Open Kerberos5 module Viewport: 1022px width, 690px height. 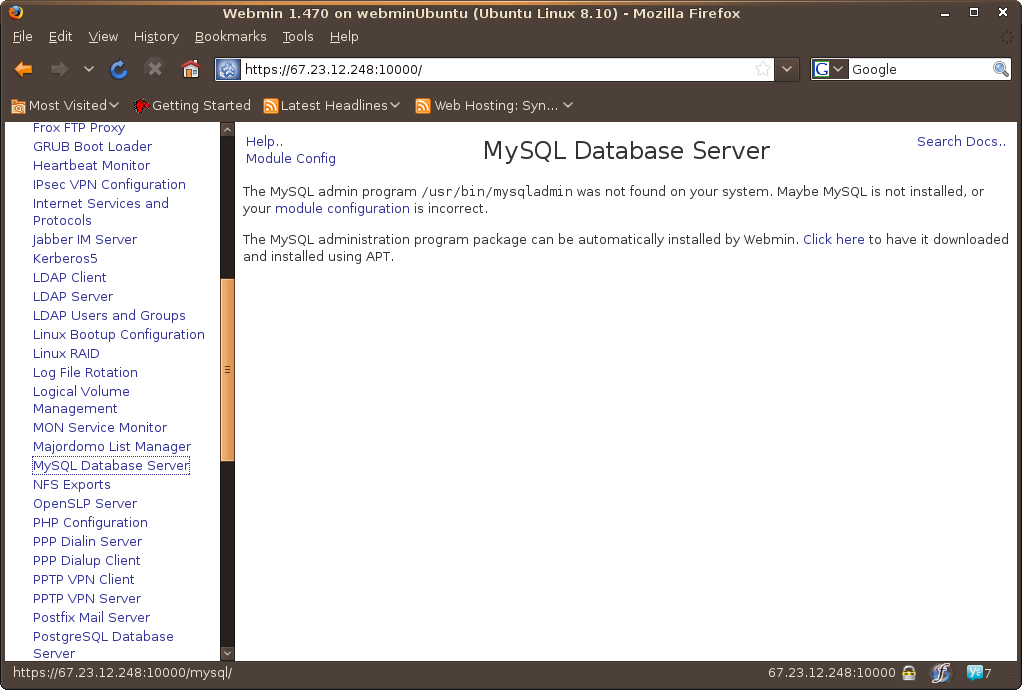pos(65,258)
